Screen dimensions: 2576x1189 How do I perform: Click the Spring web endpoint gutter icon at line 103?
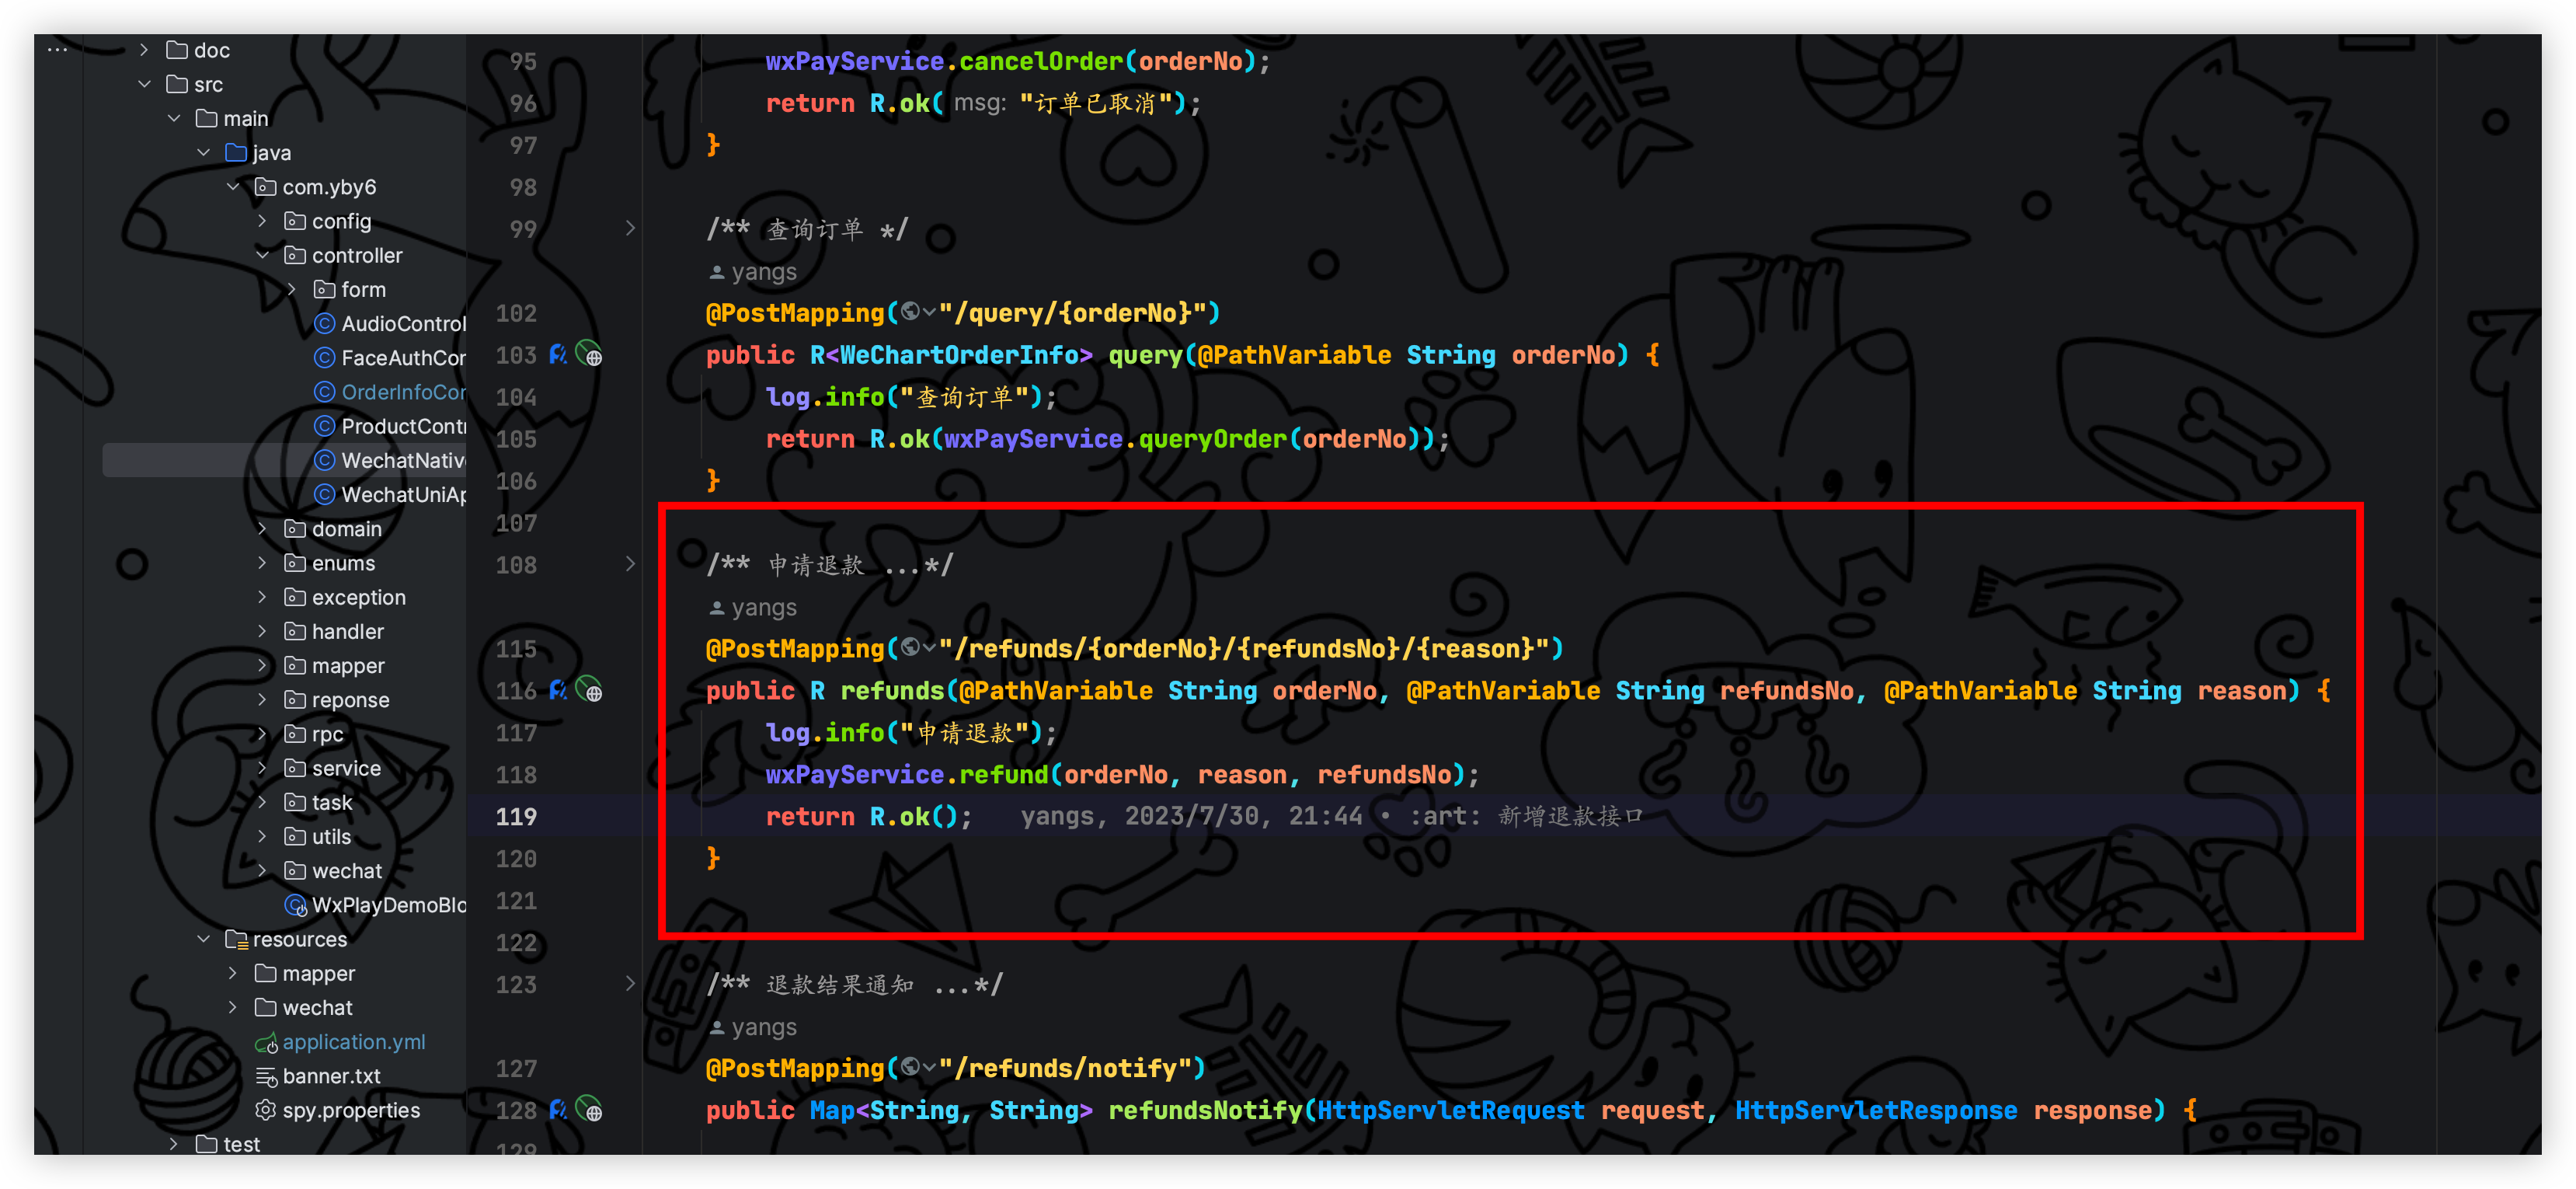click(x=590, y=355)
